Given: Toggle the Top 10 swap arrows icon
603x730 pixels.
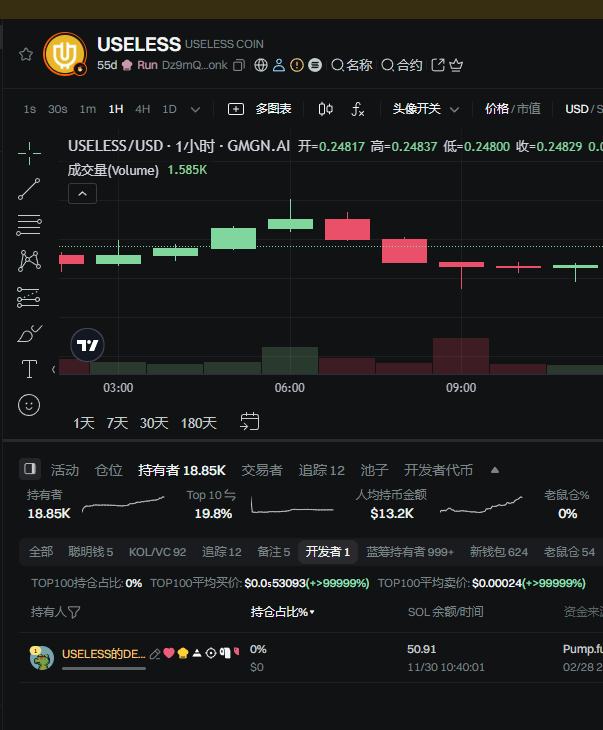Looking at the screenshot, I should tap(230, 495).
